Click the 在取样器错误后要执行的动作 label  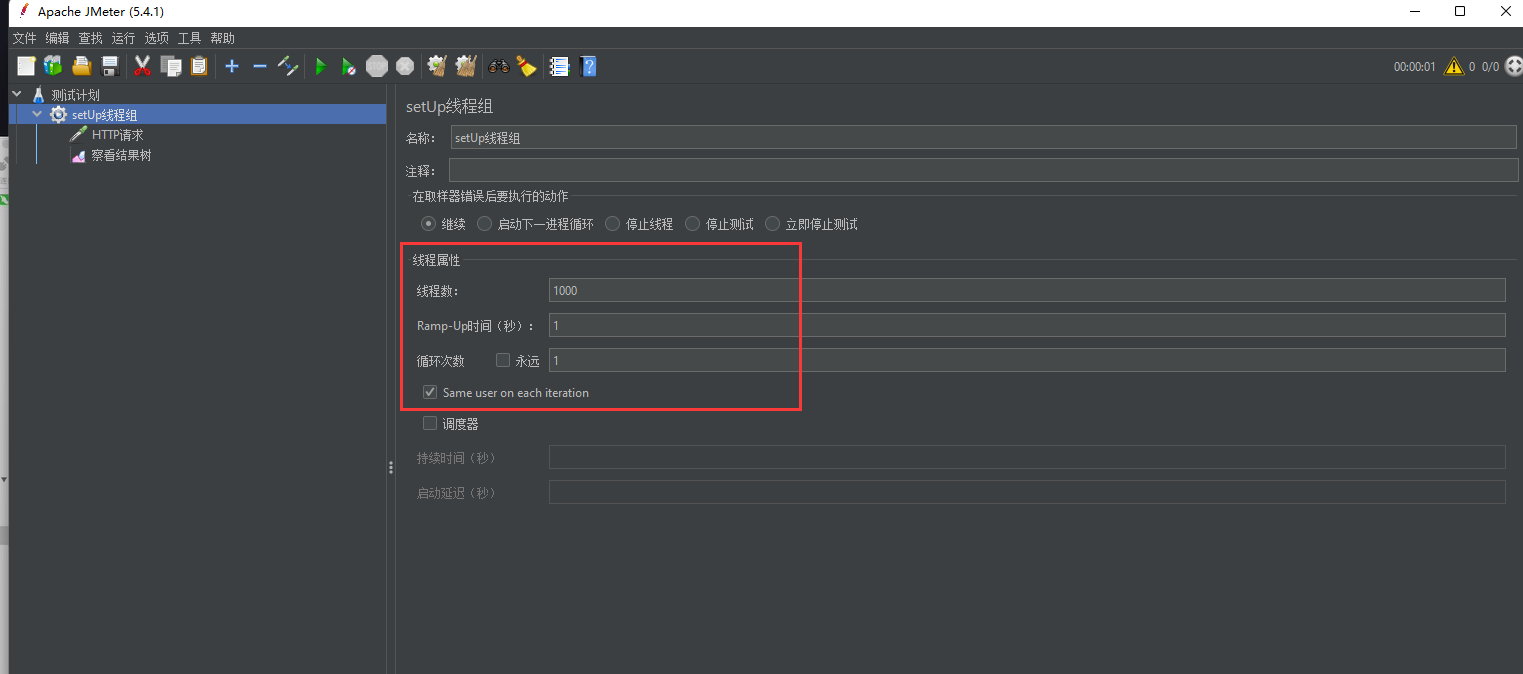pyautogui.click(x=490, y=196)
